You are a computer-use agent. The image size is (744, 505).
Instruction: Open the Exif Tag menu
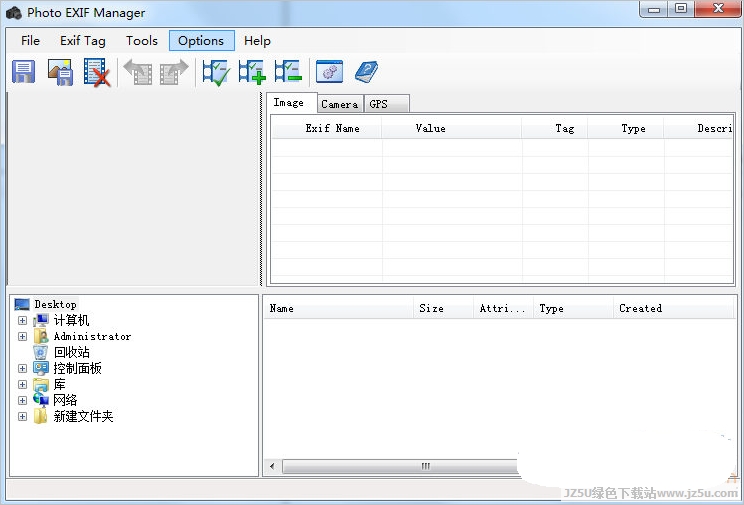pyautogui.click(x=83, y=41)
